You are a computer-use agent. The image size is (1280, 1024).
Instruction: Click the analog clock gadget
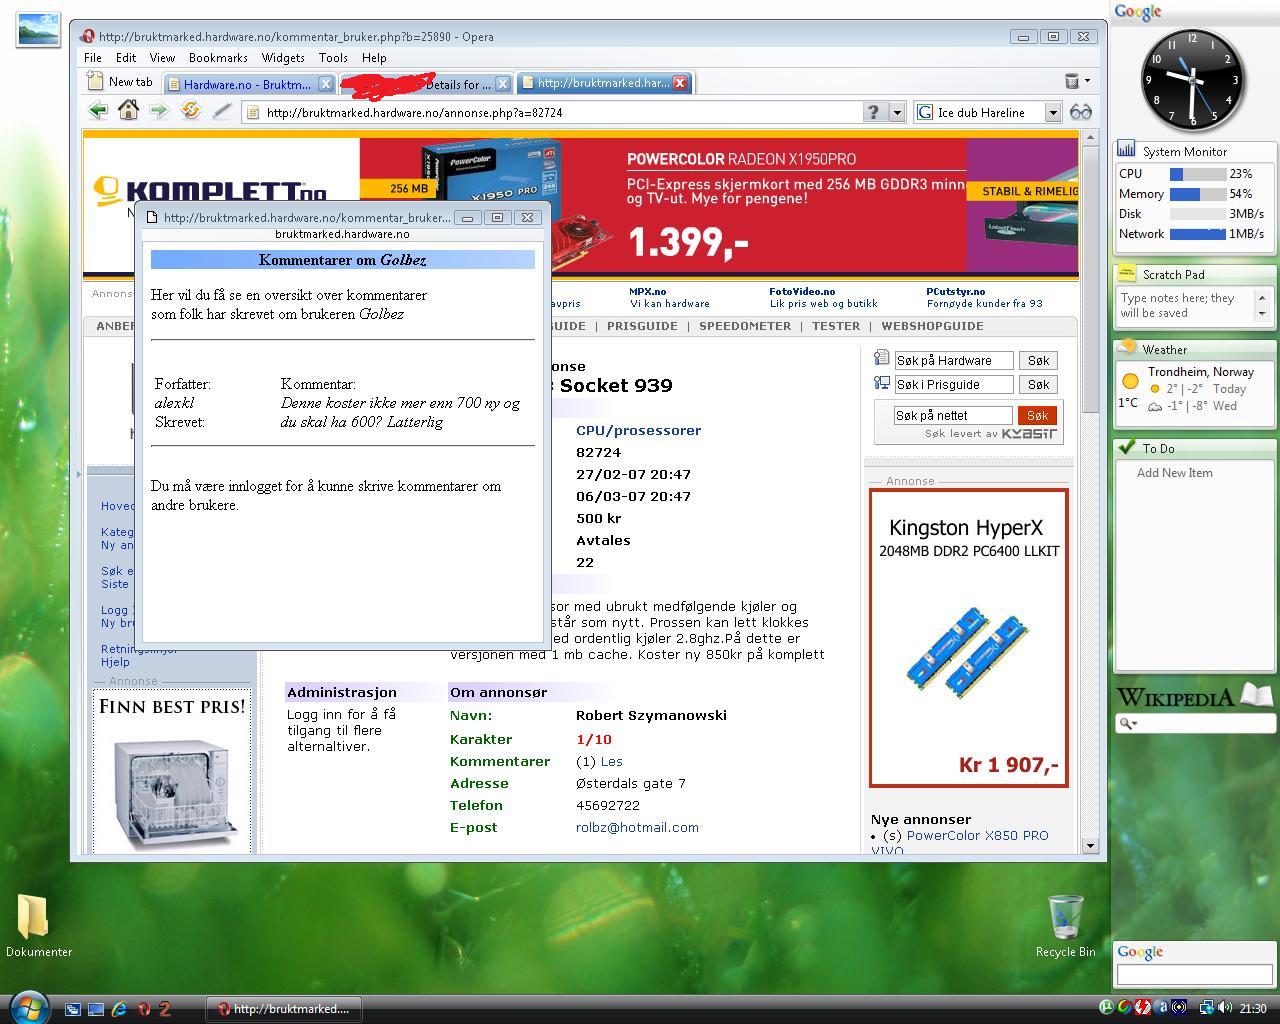coord(1193,78)
